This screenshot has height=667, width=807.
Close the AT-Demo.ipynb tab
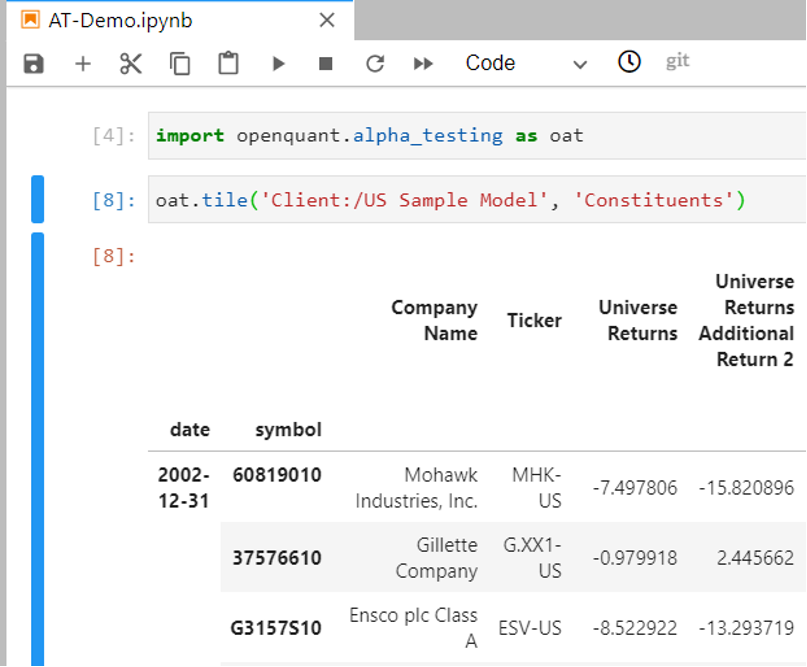point(327,21)
